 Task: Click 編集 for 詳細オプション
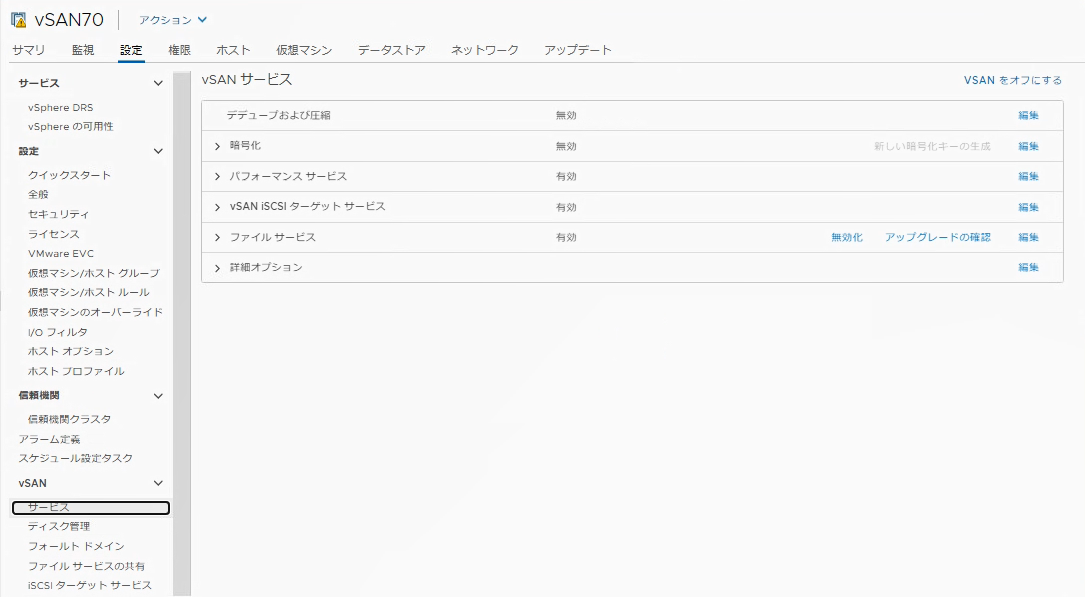coord(1028,268)
